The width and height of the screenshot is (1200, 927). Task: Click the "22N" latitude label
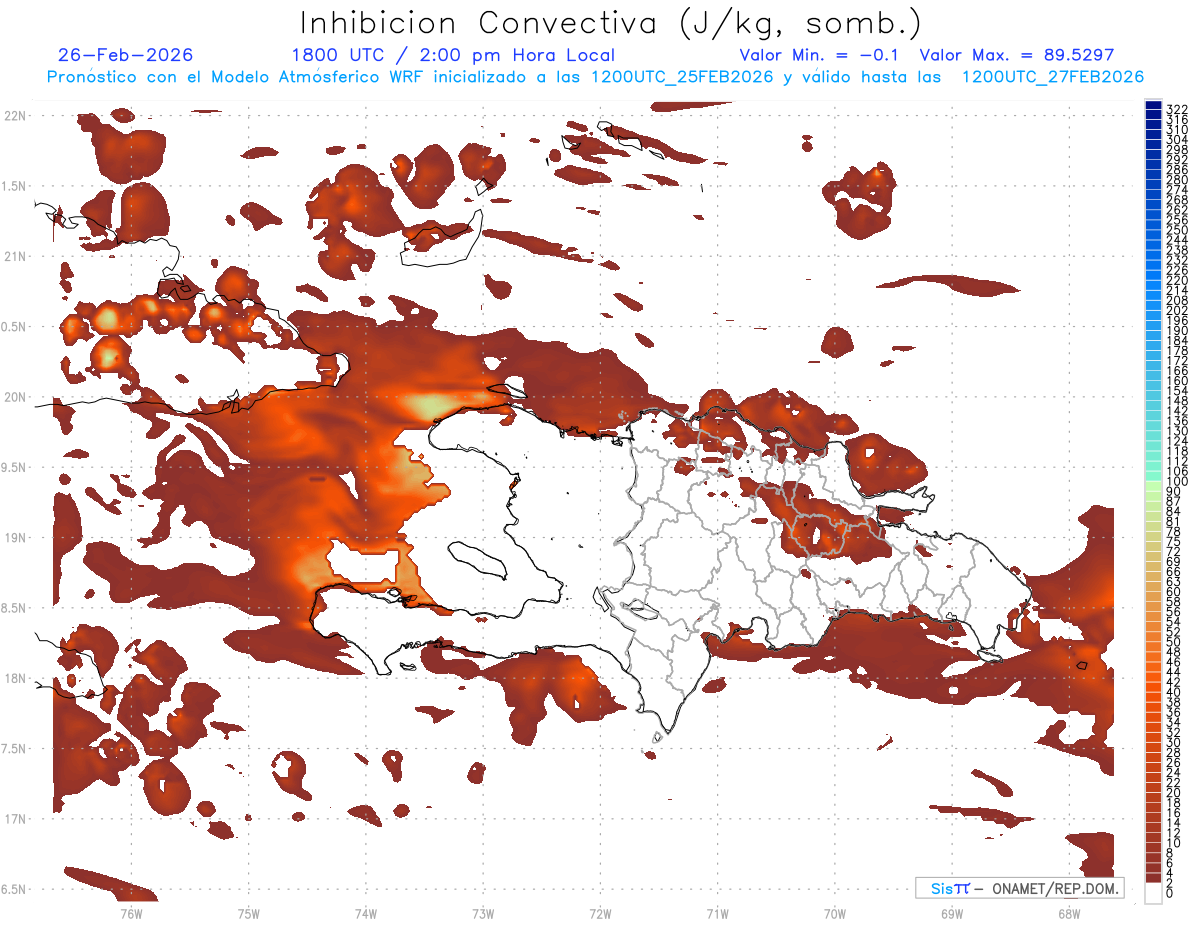[x=16, y=116]
